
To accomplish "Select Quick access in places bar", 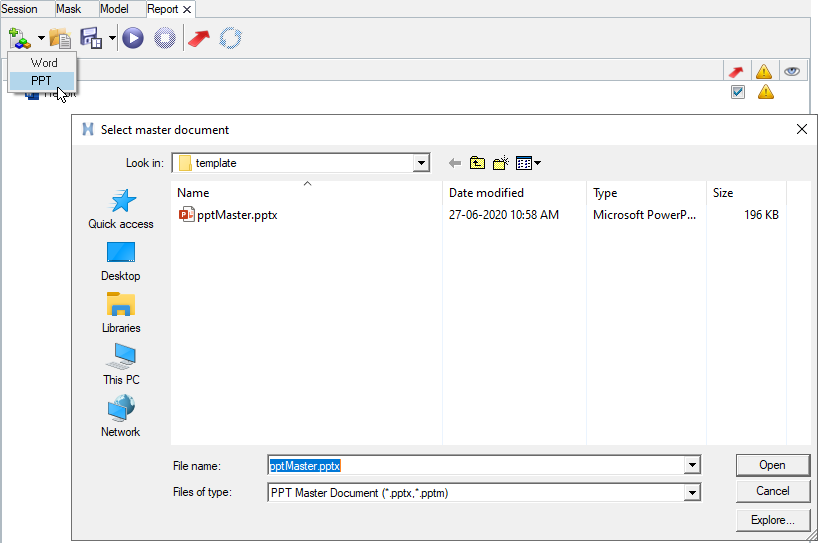I will (x=121, y=209).
